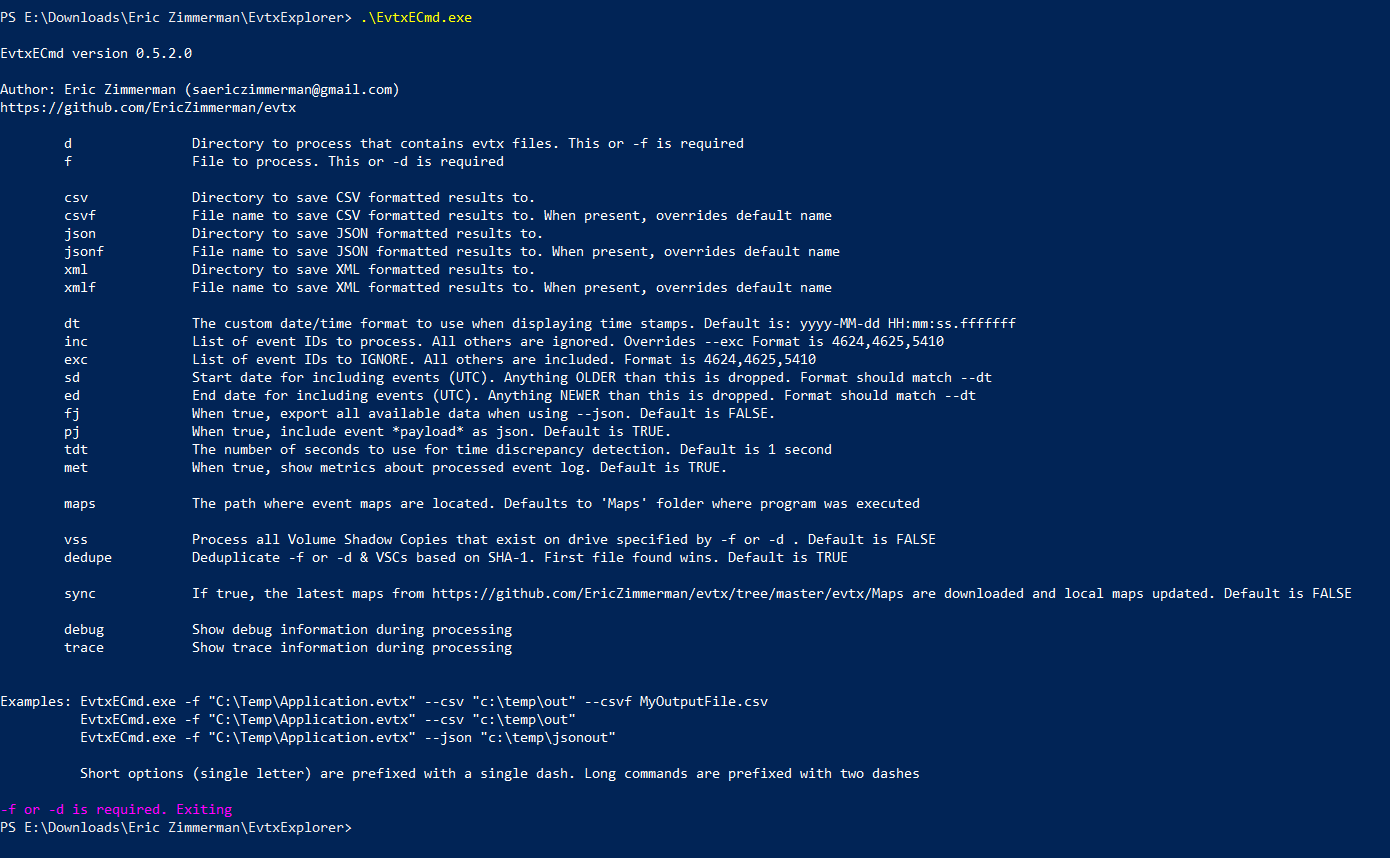This screenshot has width=1390, height=858.
Task: Click the 'csvf' option name
Action: pyautogui.click(x=80, y=216)
